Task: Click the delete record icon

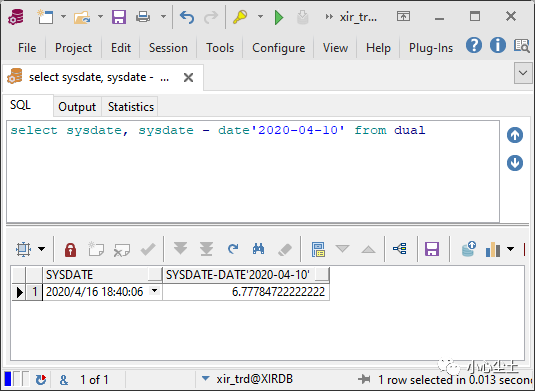Action: click(x=121, y=249)
